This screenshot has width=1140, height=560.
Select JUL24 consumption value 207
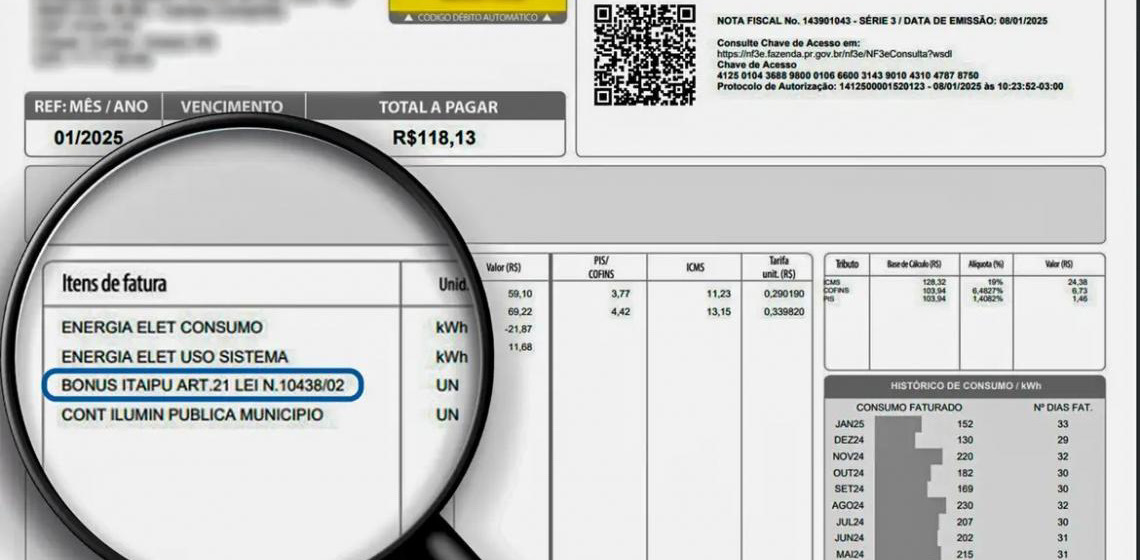coord(965,521)
